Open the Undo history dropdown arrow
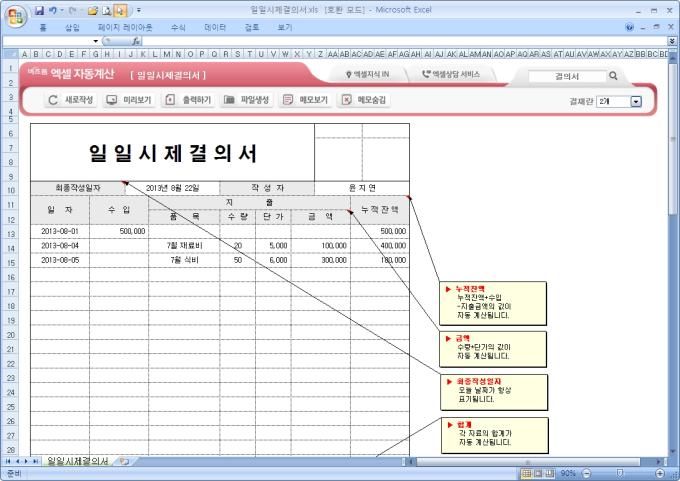Image resolution: width=680 pixels, height=481 pixels. 62,10
